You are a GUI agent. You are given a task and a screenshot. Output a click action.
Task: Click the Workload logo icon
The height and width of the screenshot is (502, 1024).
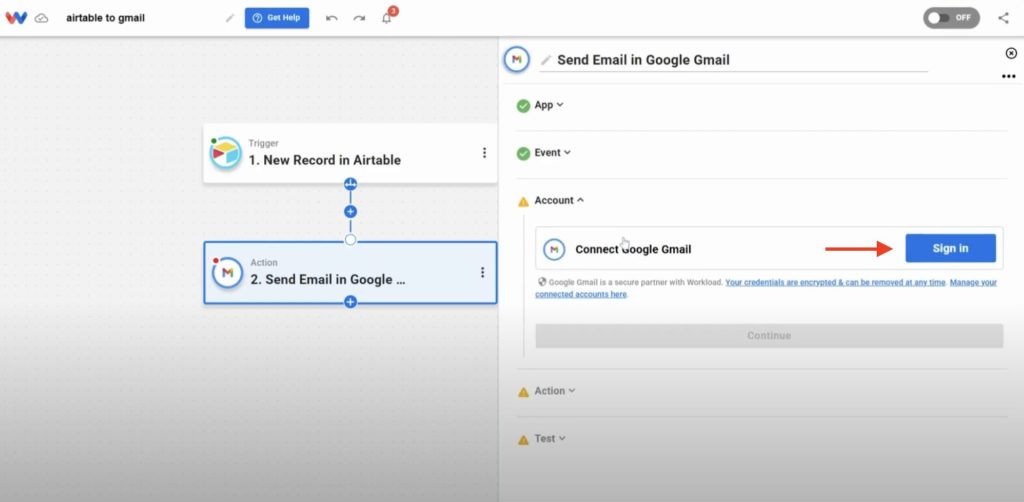point(16,18)
